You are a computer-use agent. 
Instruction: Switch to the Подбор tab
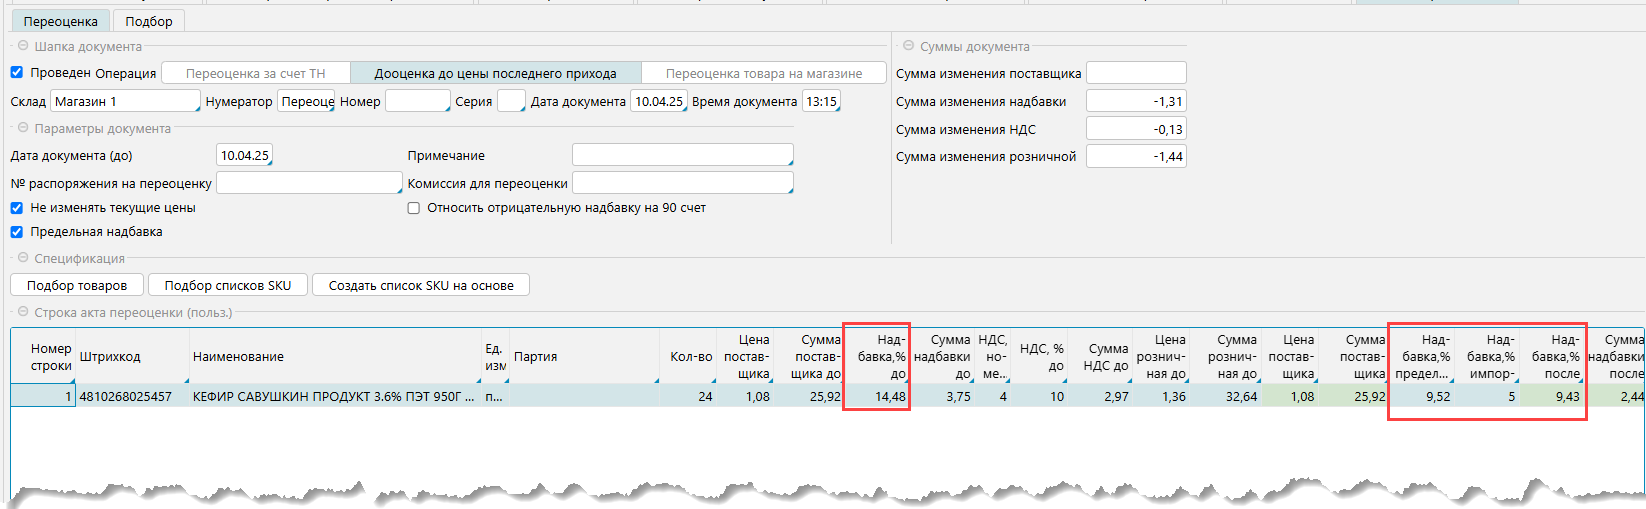[x=149, y=21]
